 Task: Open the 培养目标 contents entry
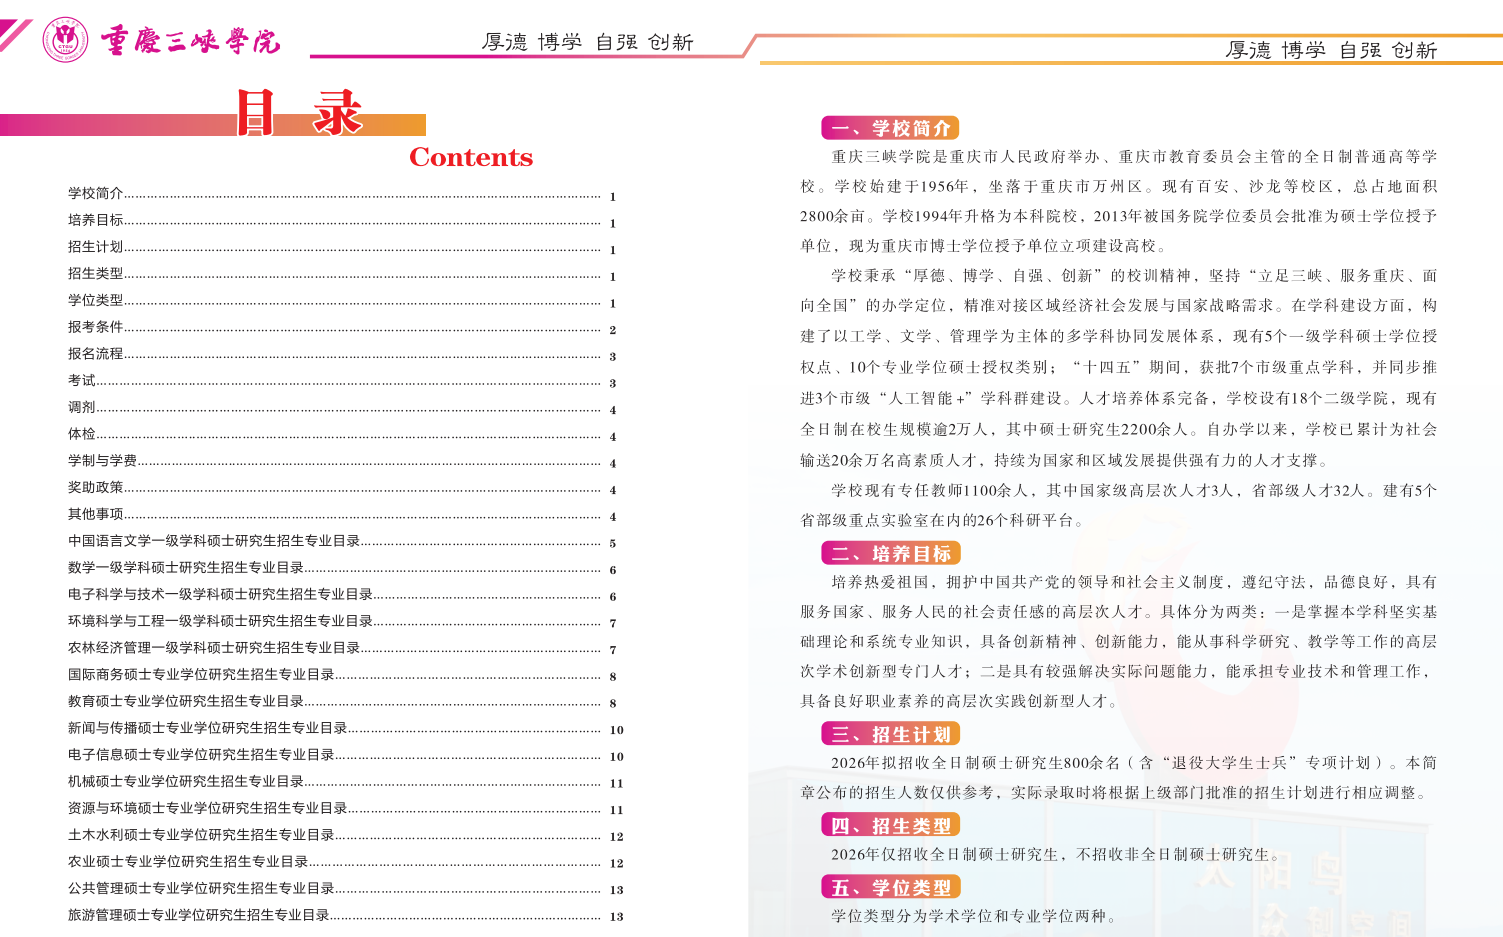[x=343, y=221]
